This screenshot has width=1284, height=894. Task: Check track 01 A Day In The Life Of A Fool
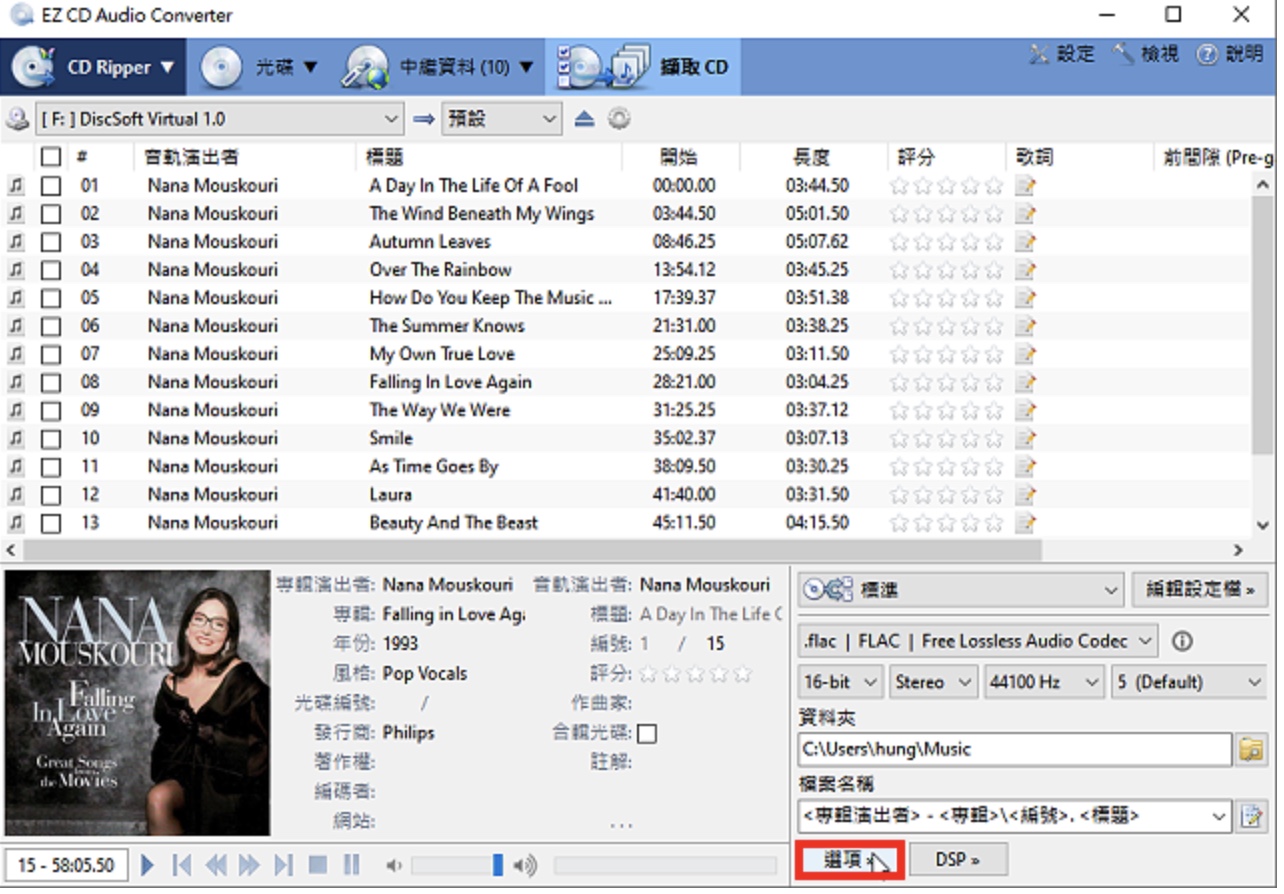tap(51, 186)
